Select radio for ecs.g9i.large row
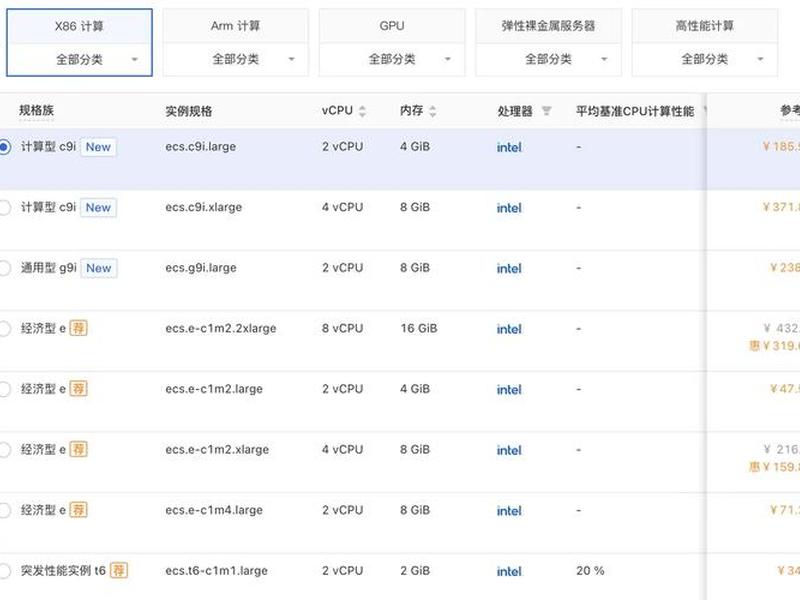The image size is (800, 600). coord(4,268)
